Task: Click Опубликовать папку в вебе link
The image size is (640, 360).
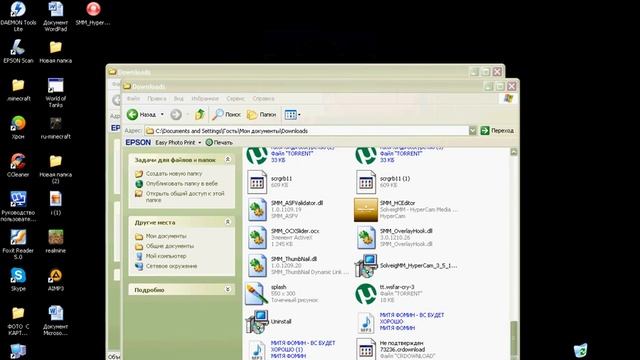Action: (x=182, y=184)
